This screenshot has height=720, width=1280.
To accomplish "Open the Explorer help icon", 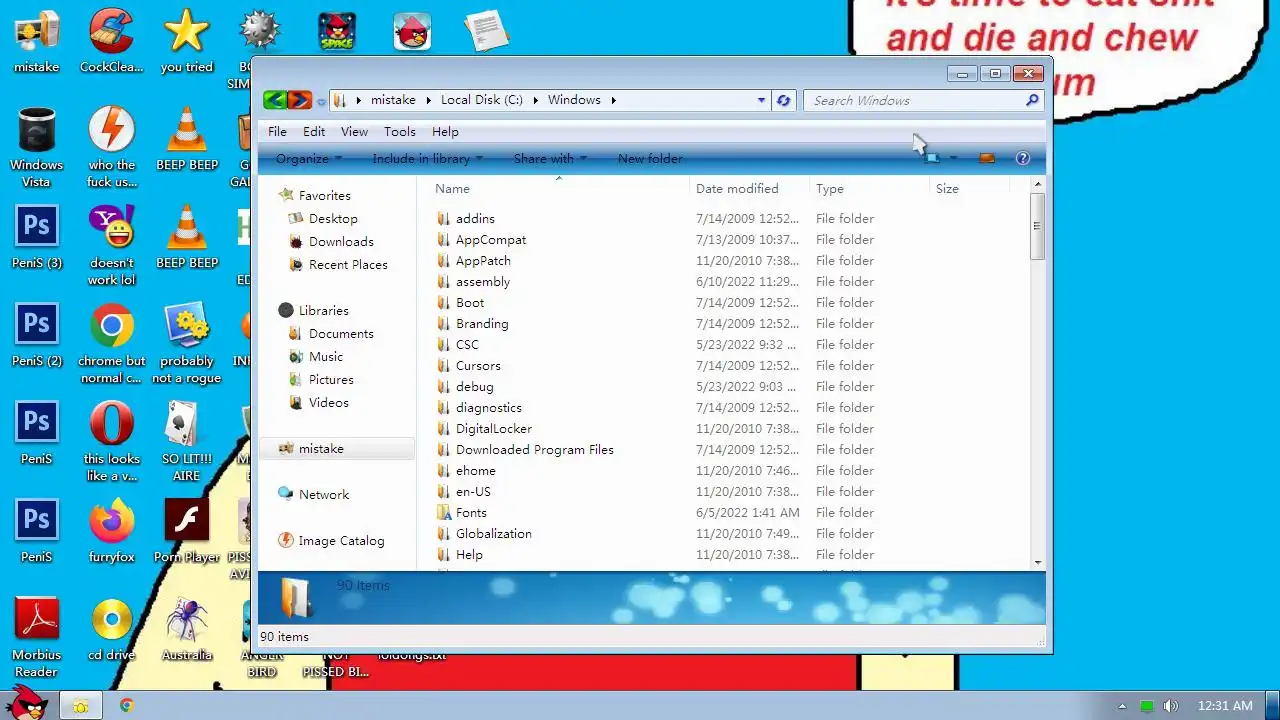I will pos(1022,158).
